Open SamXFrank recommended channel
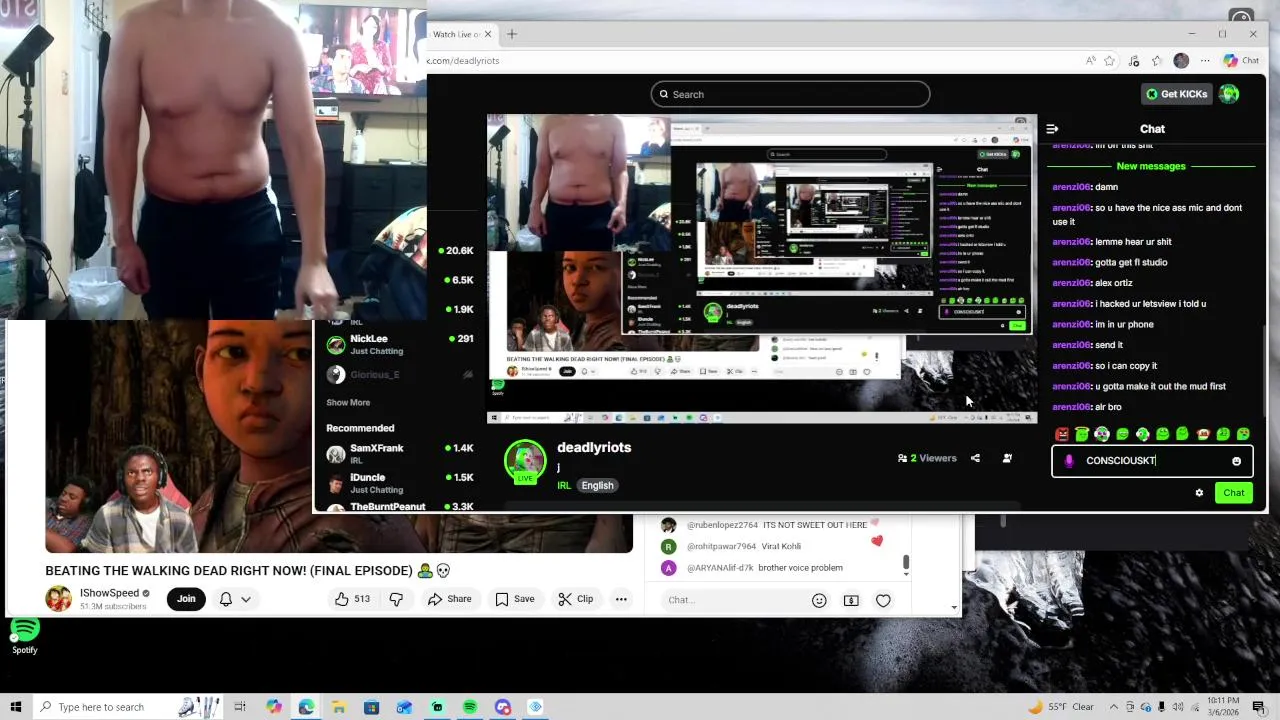The image size is (1280, 720). click(400, 454)
